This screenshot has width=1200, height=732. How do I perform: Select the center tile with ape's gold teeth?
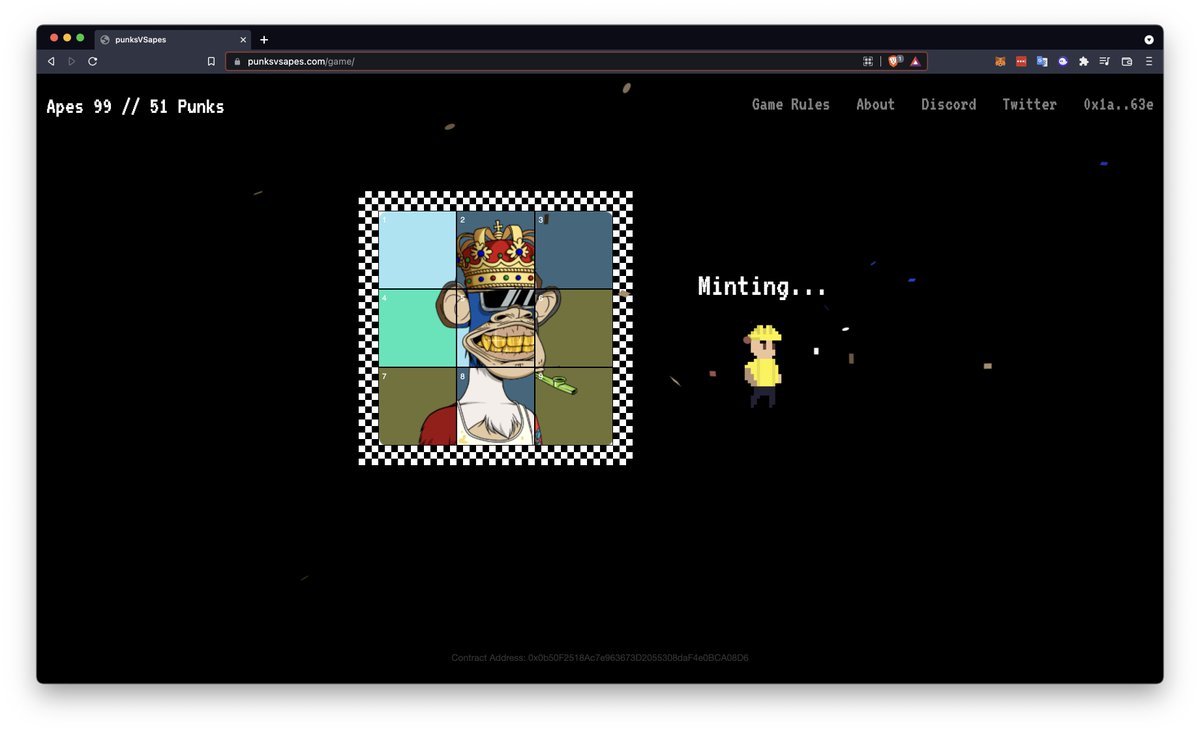pos(496,328)
